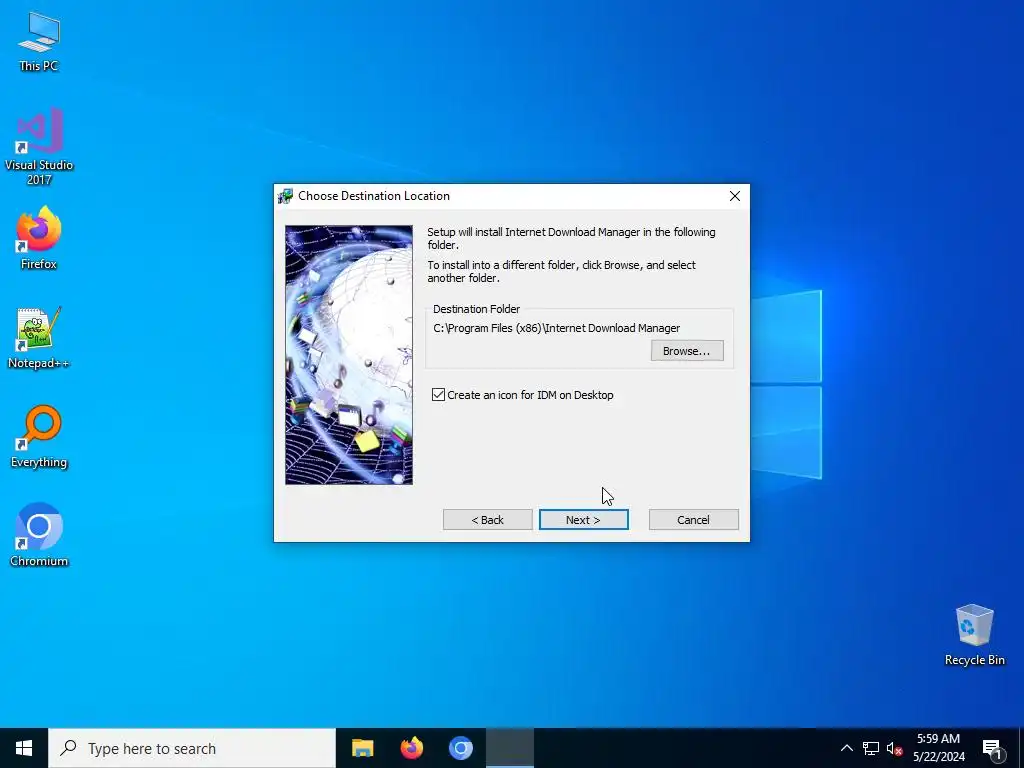Open the This PC desktop icon

(39, 42)
